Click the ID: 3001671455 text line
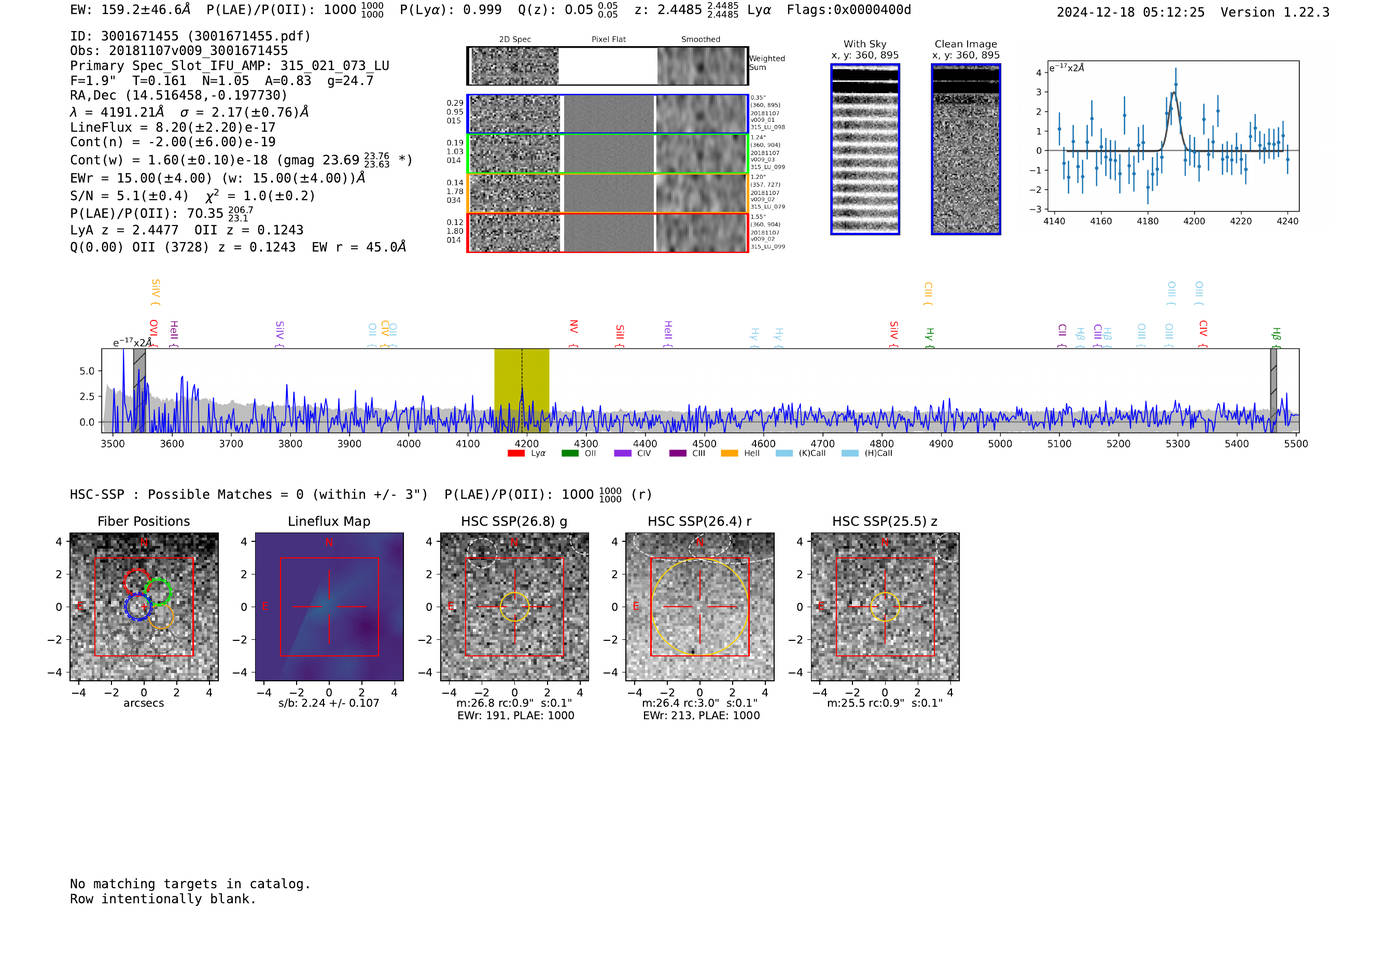The image size is (1400, 953). point(190,36)
